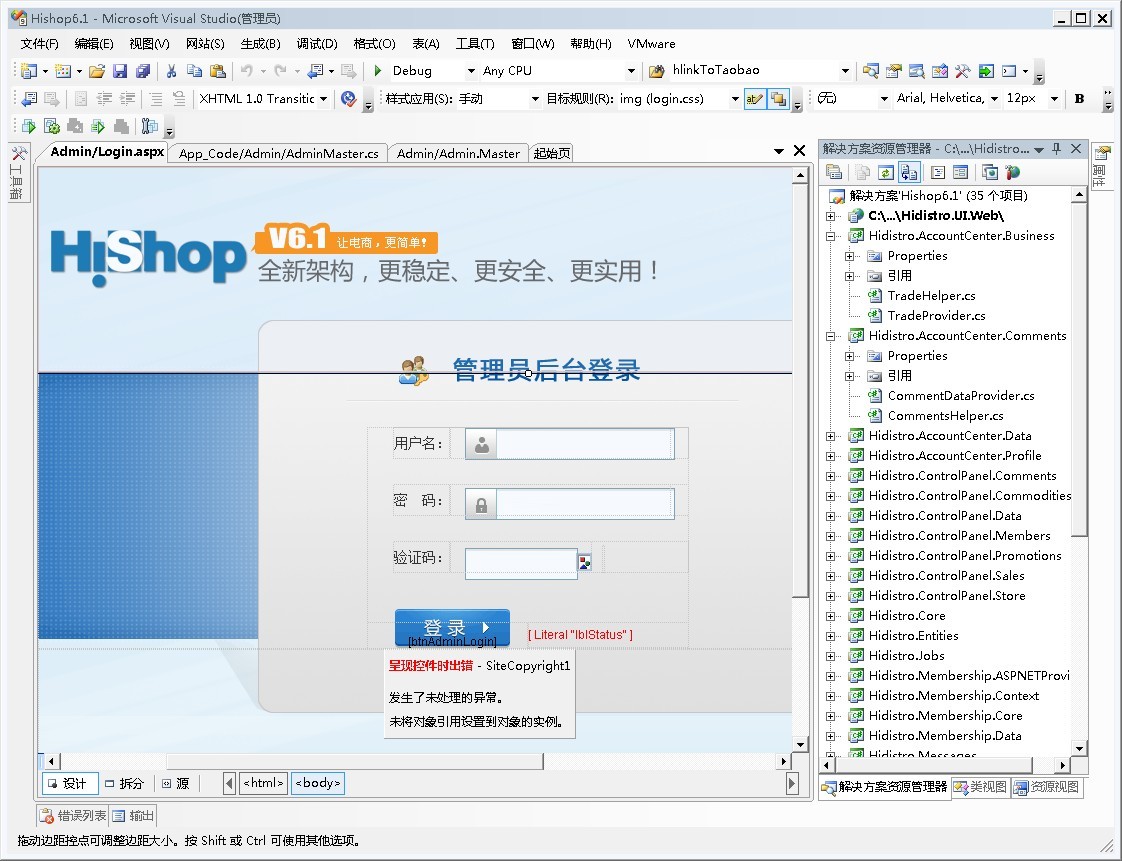Open the Toolbox hammer-and-wrench toolbar icon

tap(962, 71)
